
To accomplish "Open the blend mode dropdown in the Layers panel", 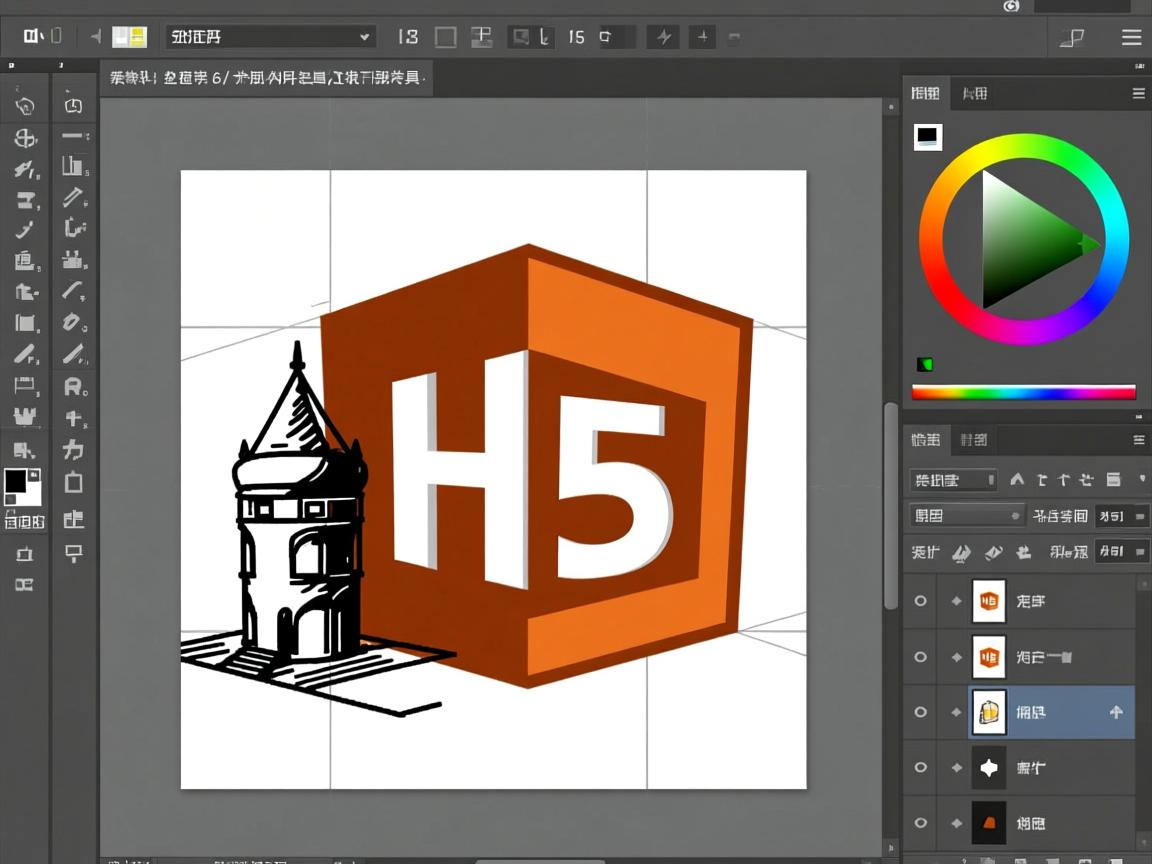I will point(965,515).
